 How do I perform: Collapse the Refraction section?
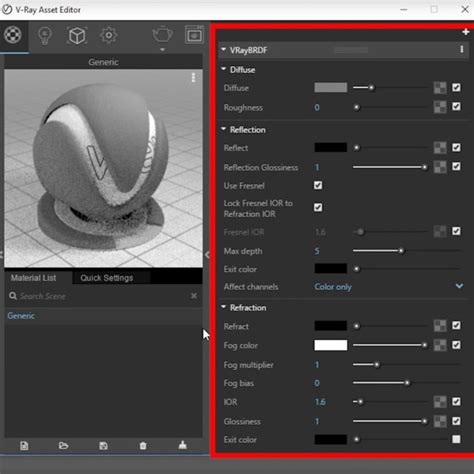point(223,307)
